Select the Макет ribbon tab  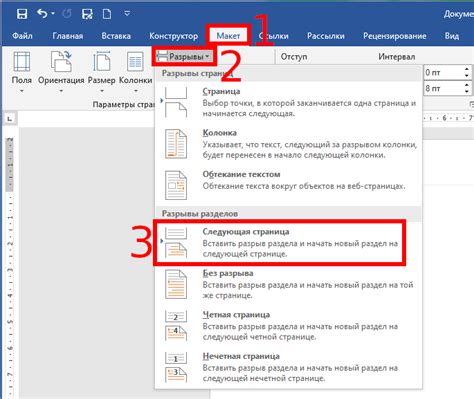pyautogui.click(x=228, y=36)
